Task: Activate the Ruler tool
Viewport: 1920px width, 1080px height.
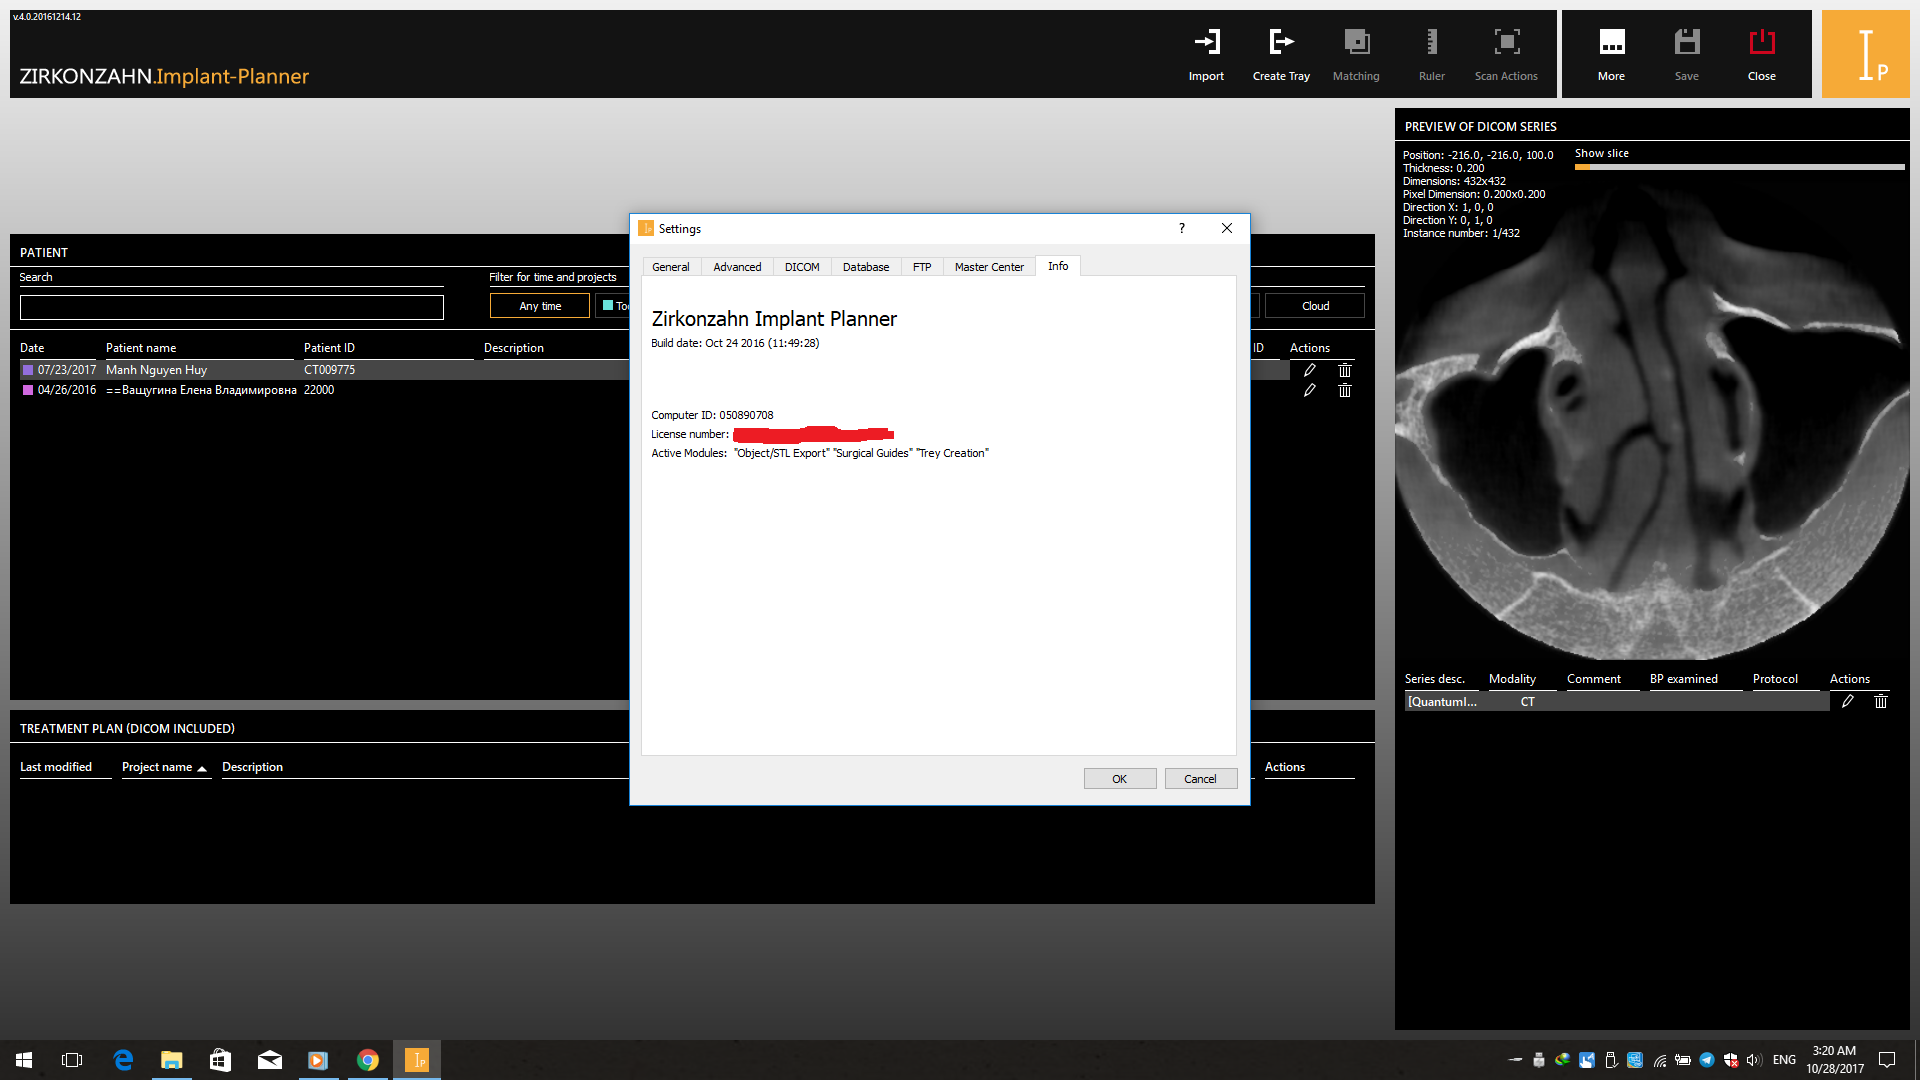Action: [1431, 54]
